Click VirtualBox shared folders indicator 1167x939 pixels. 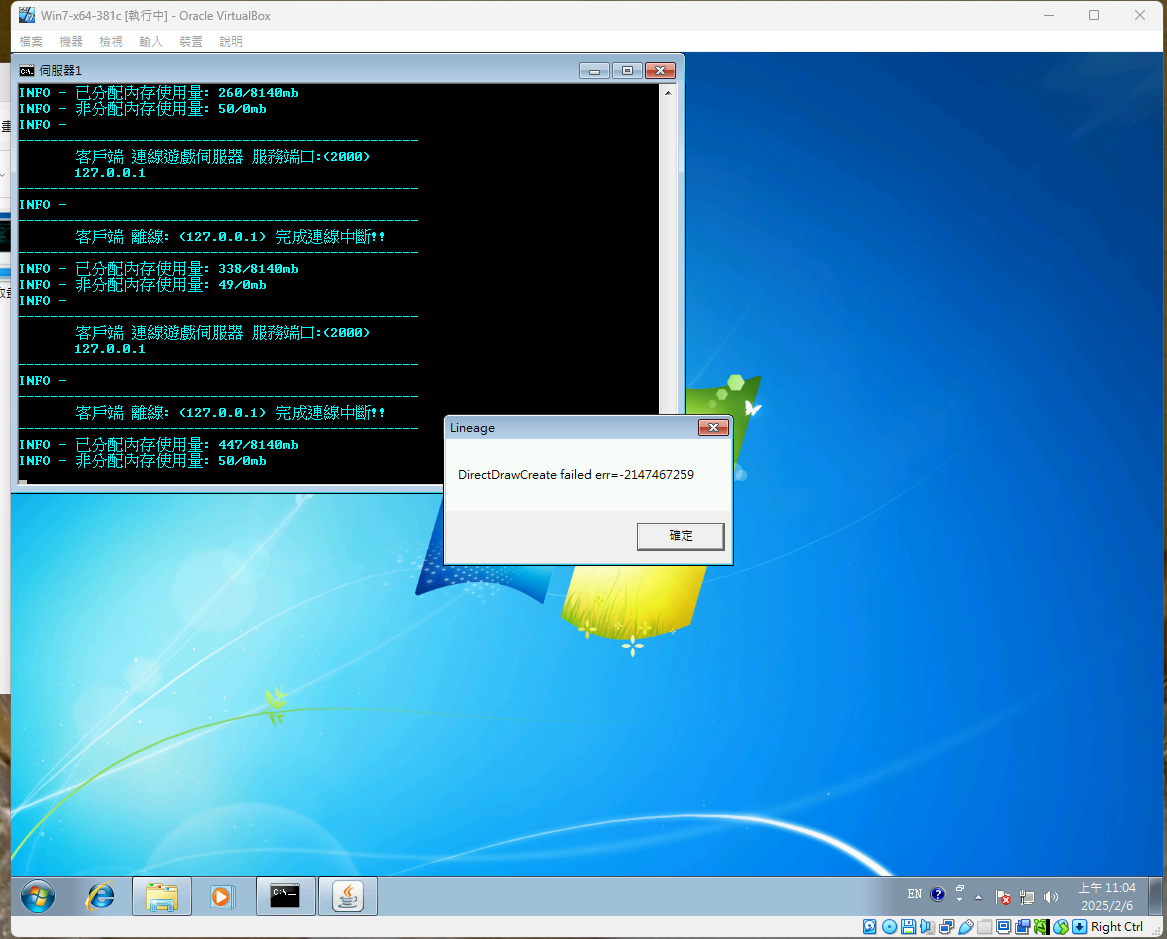985,927
